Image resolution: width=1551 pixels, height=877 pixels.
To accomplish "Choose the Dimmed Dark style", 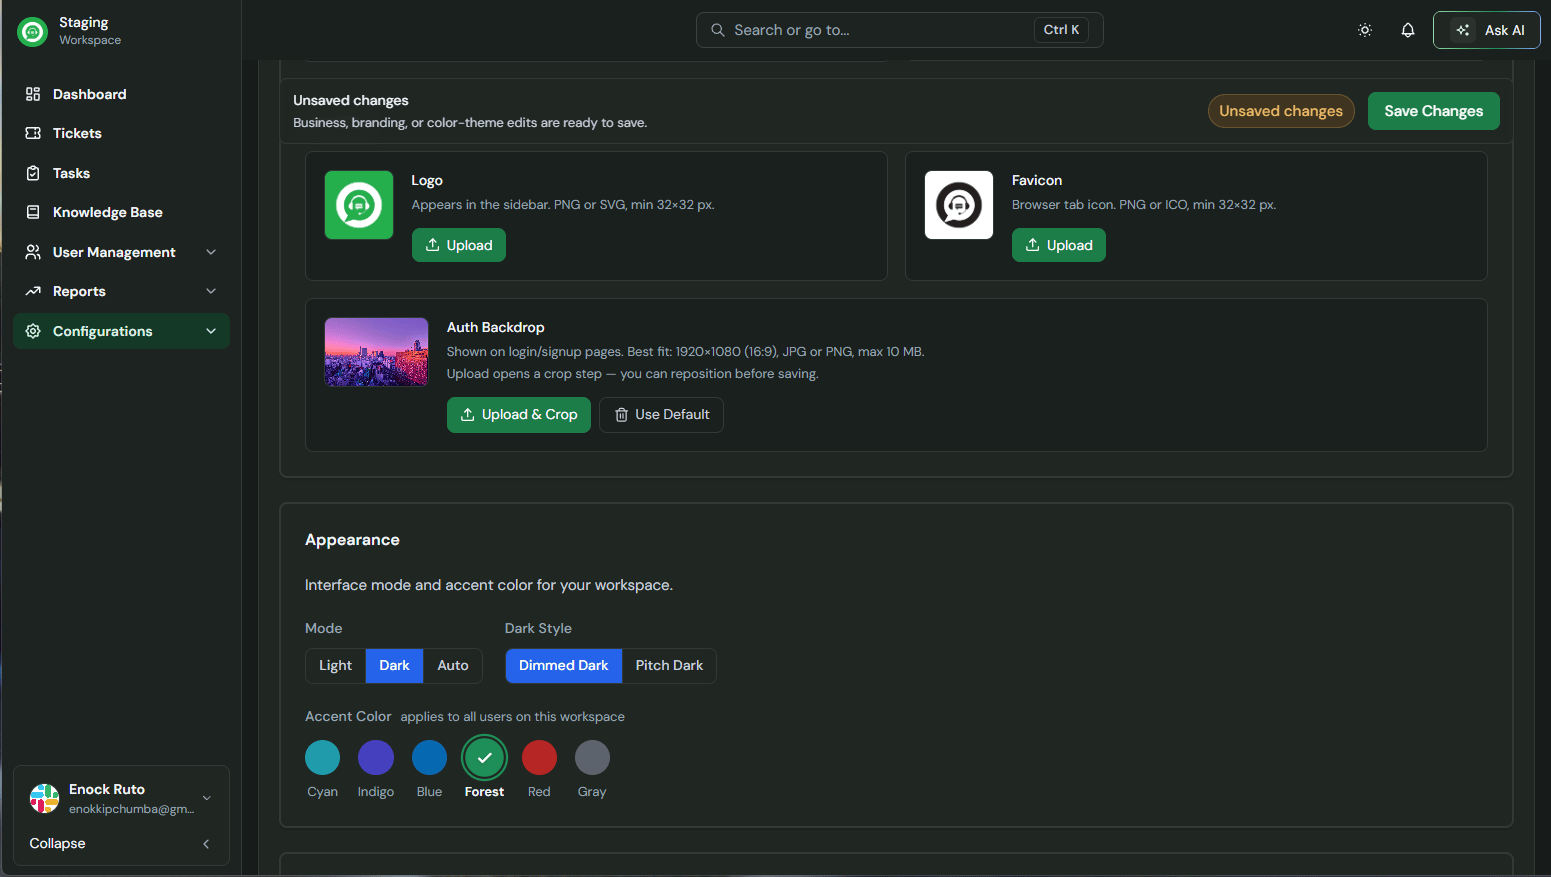I will pos(564,666).
